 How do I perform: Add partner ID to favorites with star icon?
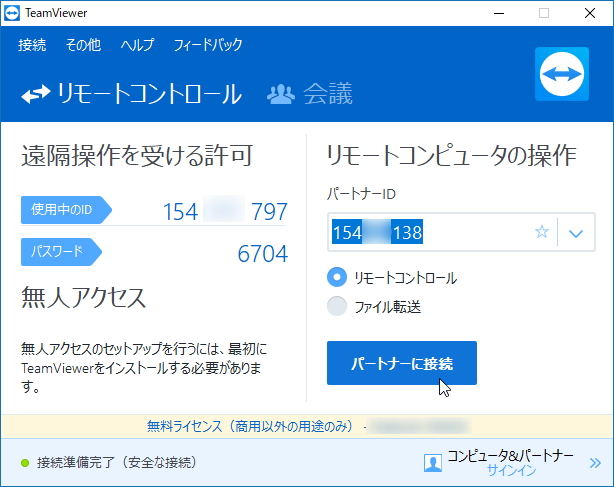click(542, 232)
